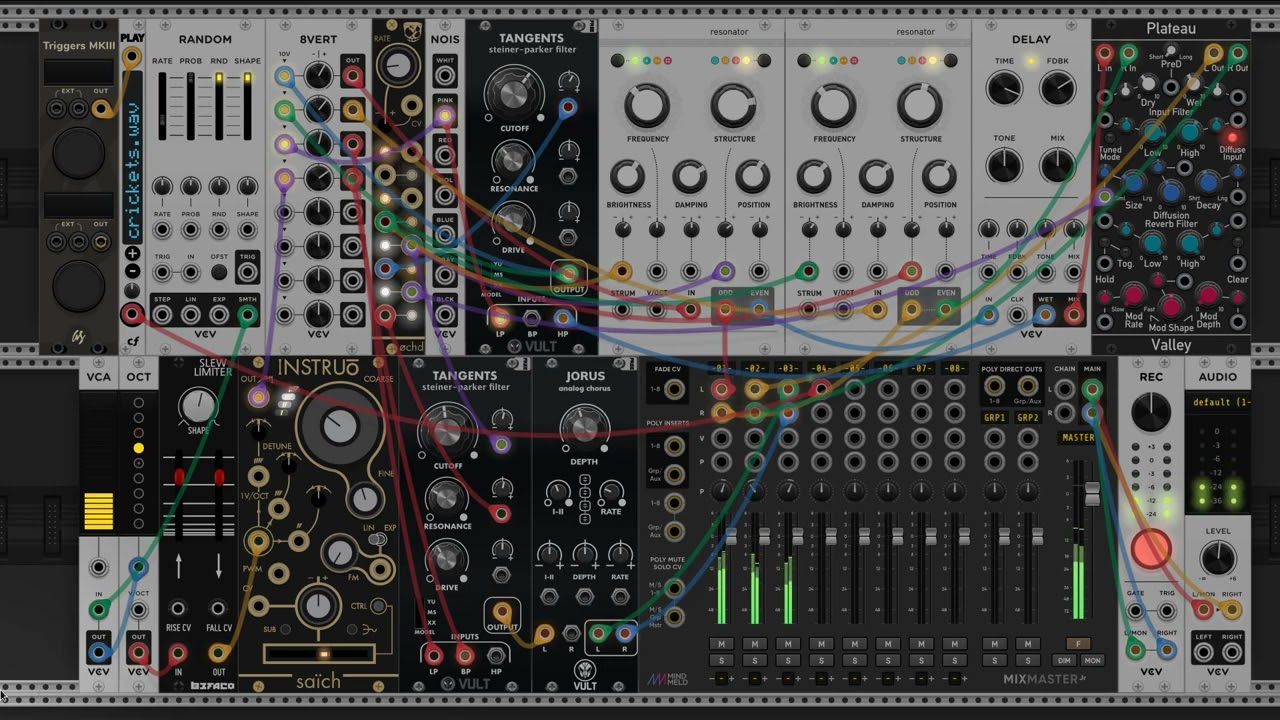Click the FADE CV 1-8 jack on MixMaster
This screenshot has height=720, width=1280.
click(675, 388)
